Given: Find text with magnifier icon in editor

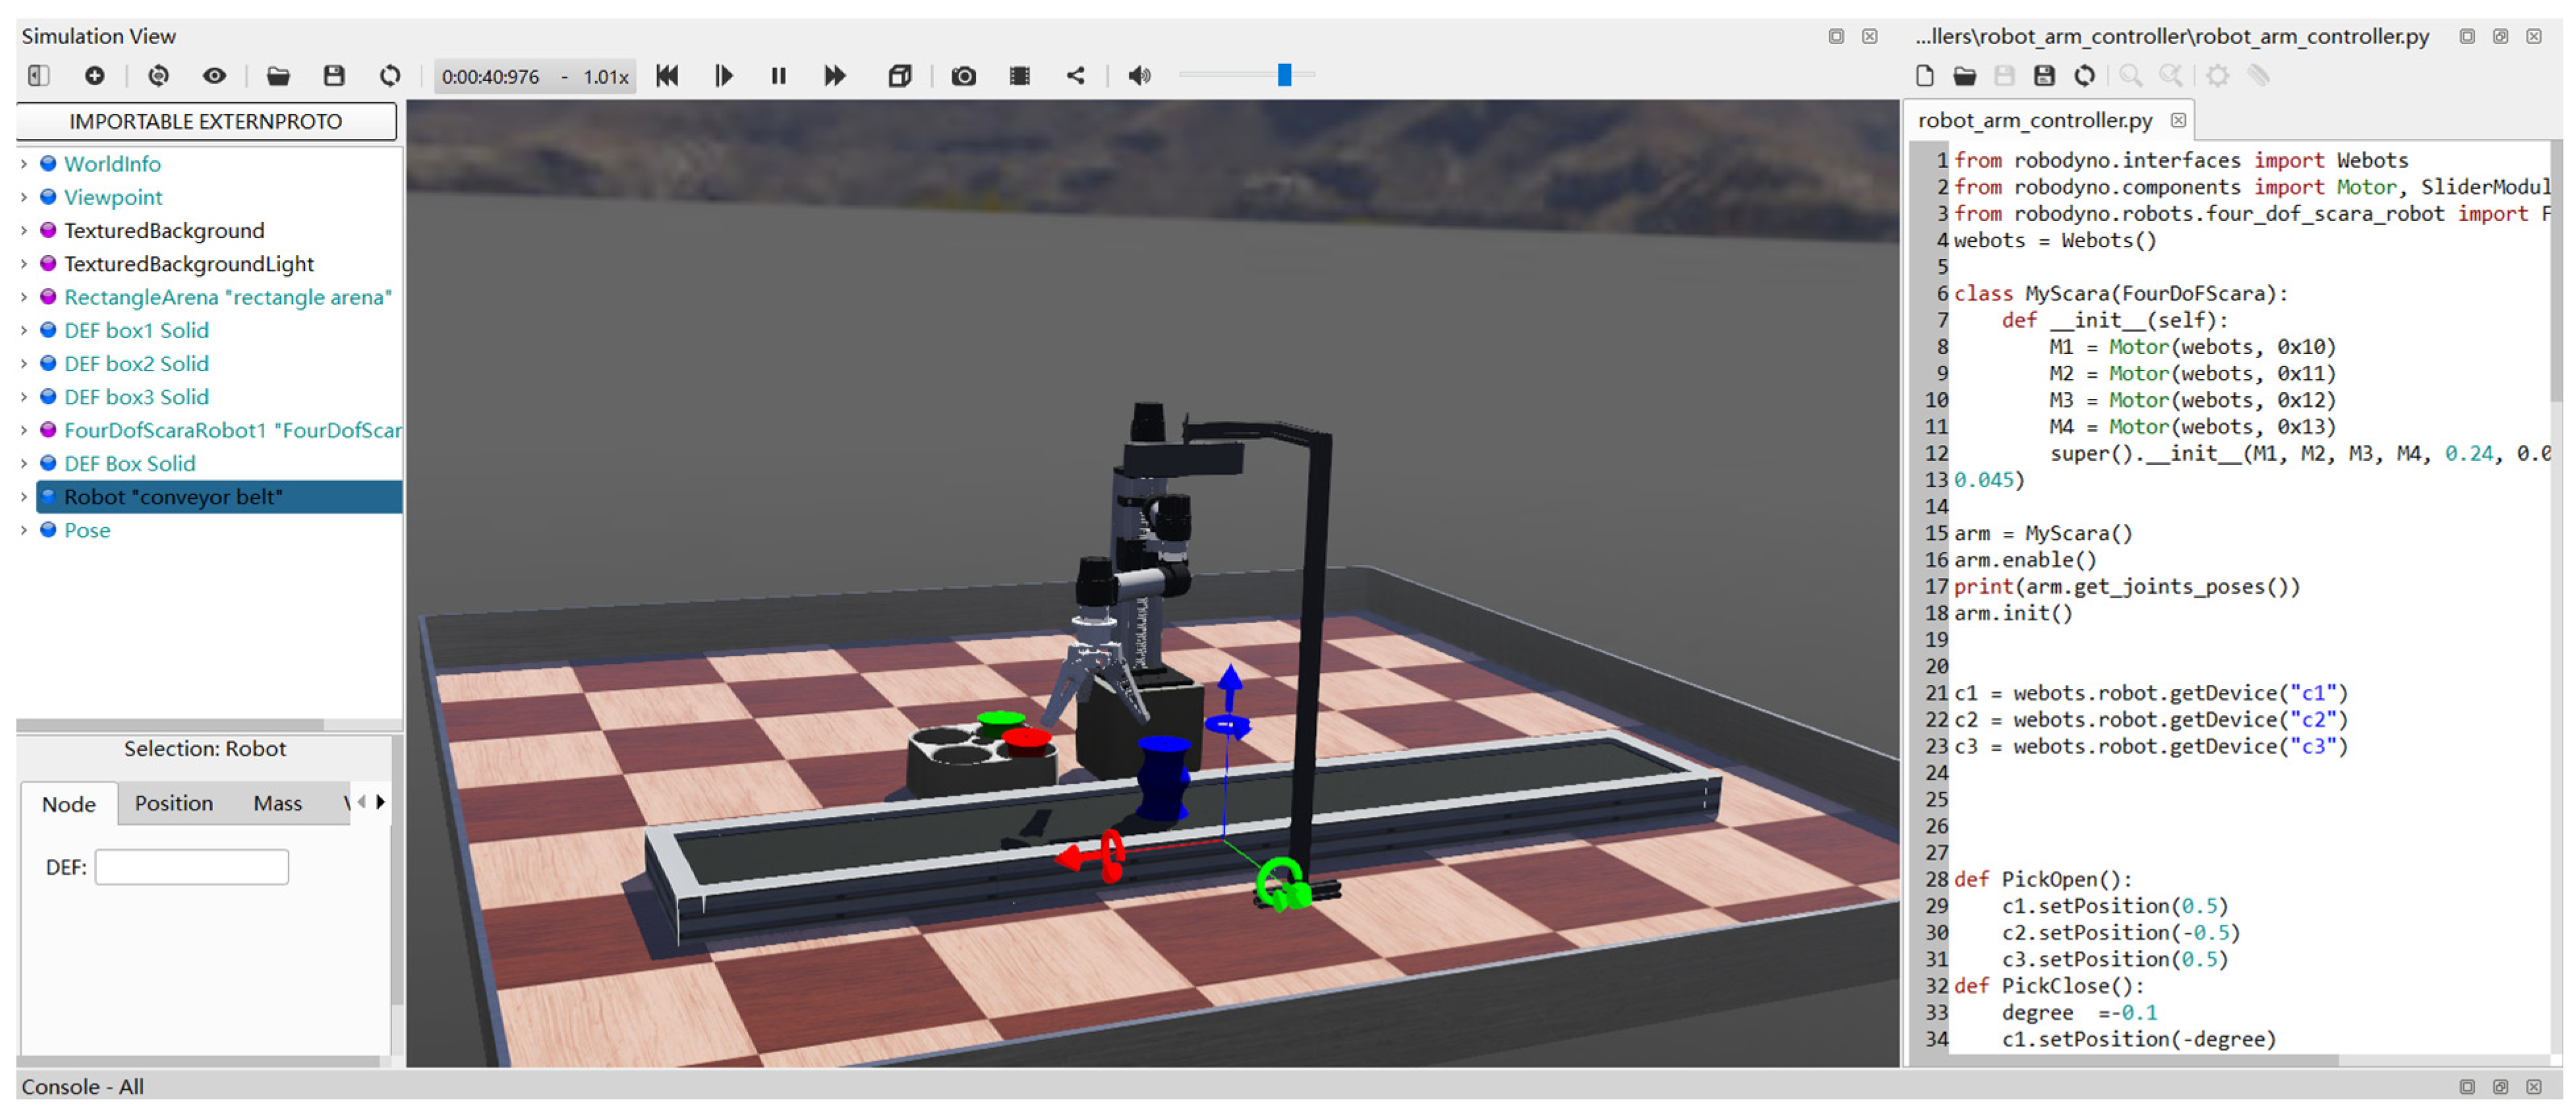Looking at the screenshot, I should click(2131, 76).
